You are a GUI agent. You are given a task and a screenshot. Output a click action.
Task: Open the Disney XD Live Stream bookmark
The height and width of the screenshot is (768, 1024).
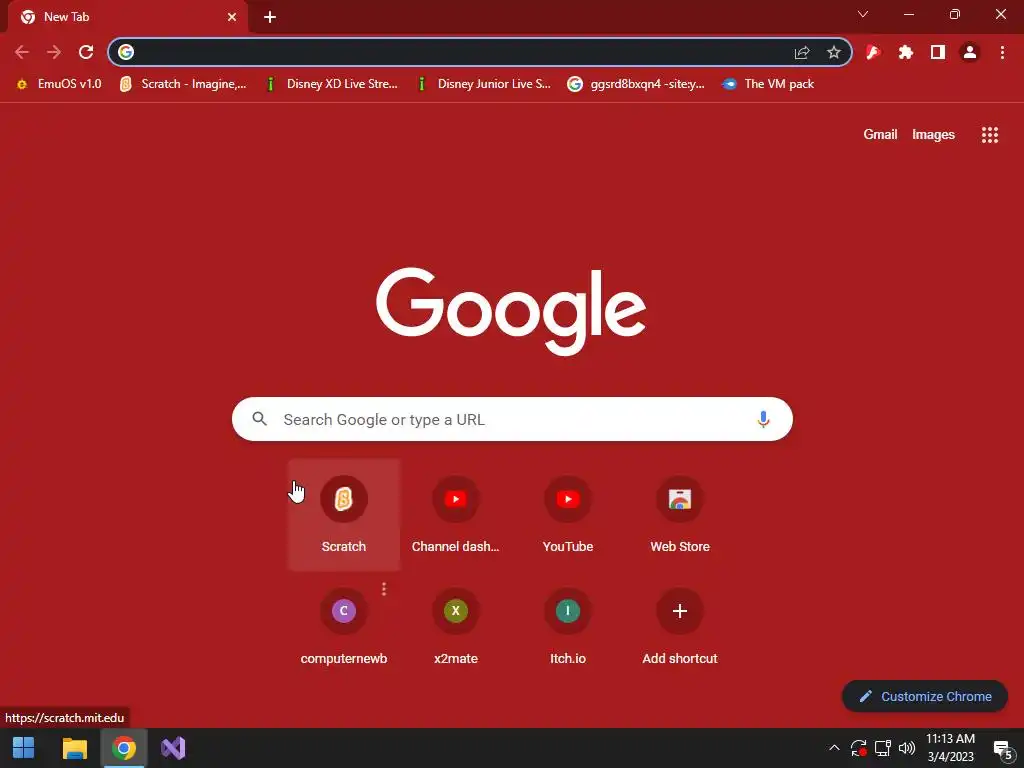(332, 84)
